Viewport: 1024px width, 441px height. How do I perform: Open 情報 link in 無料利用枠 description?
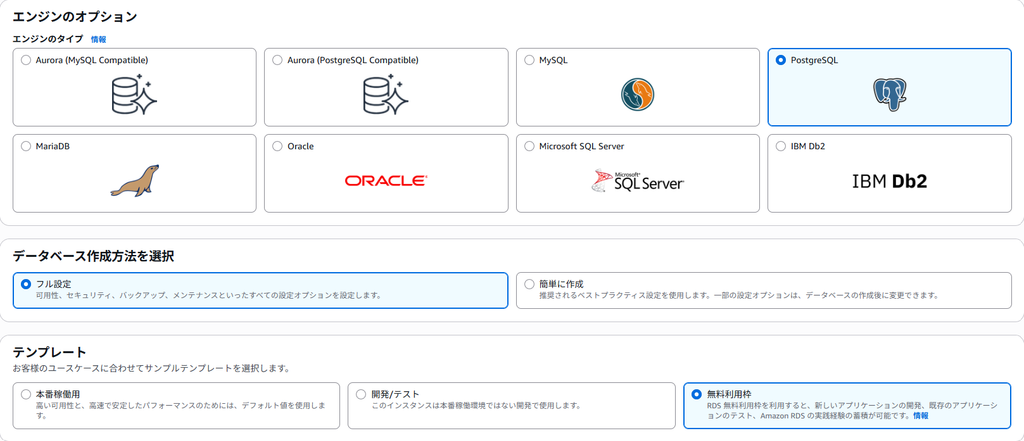(x=921, y=416)
